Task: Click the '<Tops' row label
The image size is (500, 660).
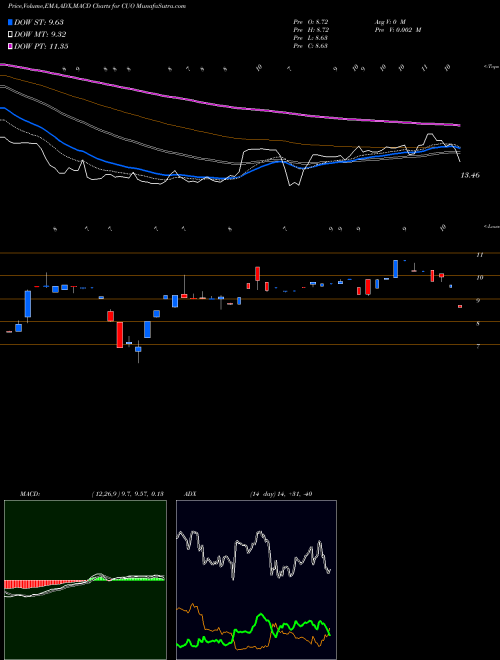Action: pos(491,67)
